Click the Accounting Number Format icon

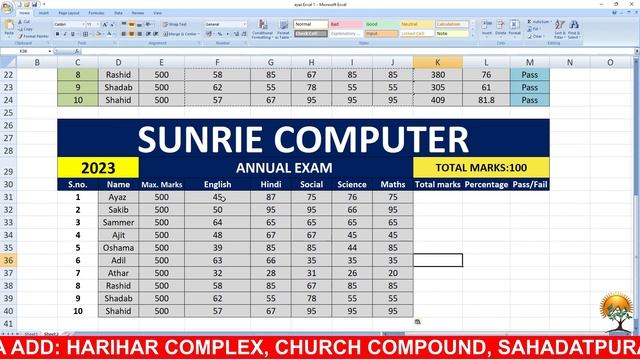(209, 34)
